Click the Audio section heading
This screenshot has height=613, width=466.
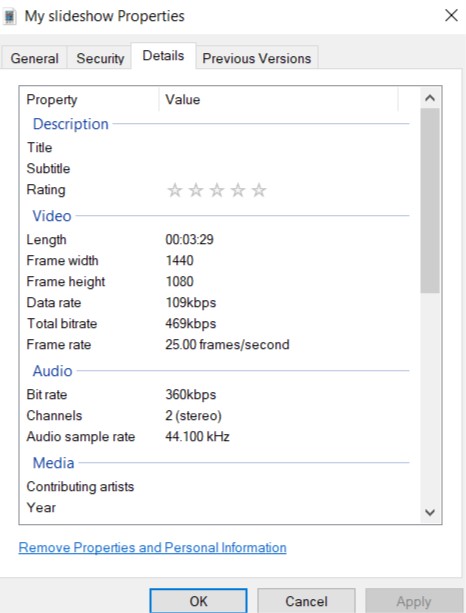(52, 371)
